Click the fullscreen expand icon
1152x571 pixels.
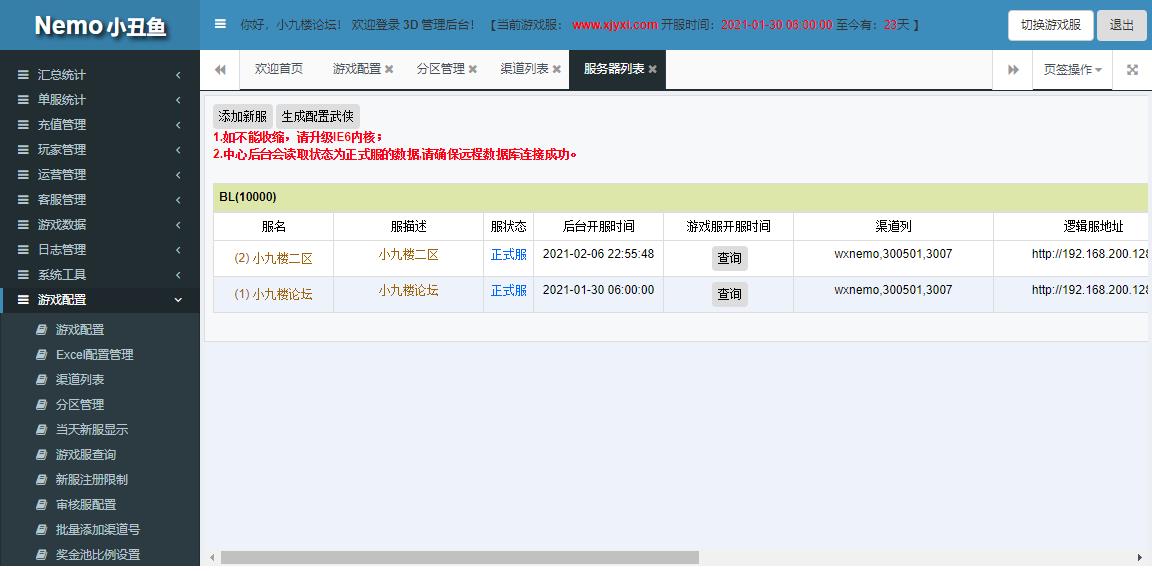pos(1132,70)
